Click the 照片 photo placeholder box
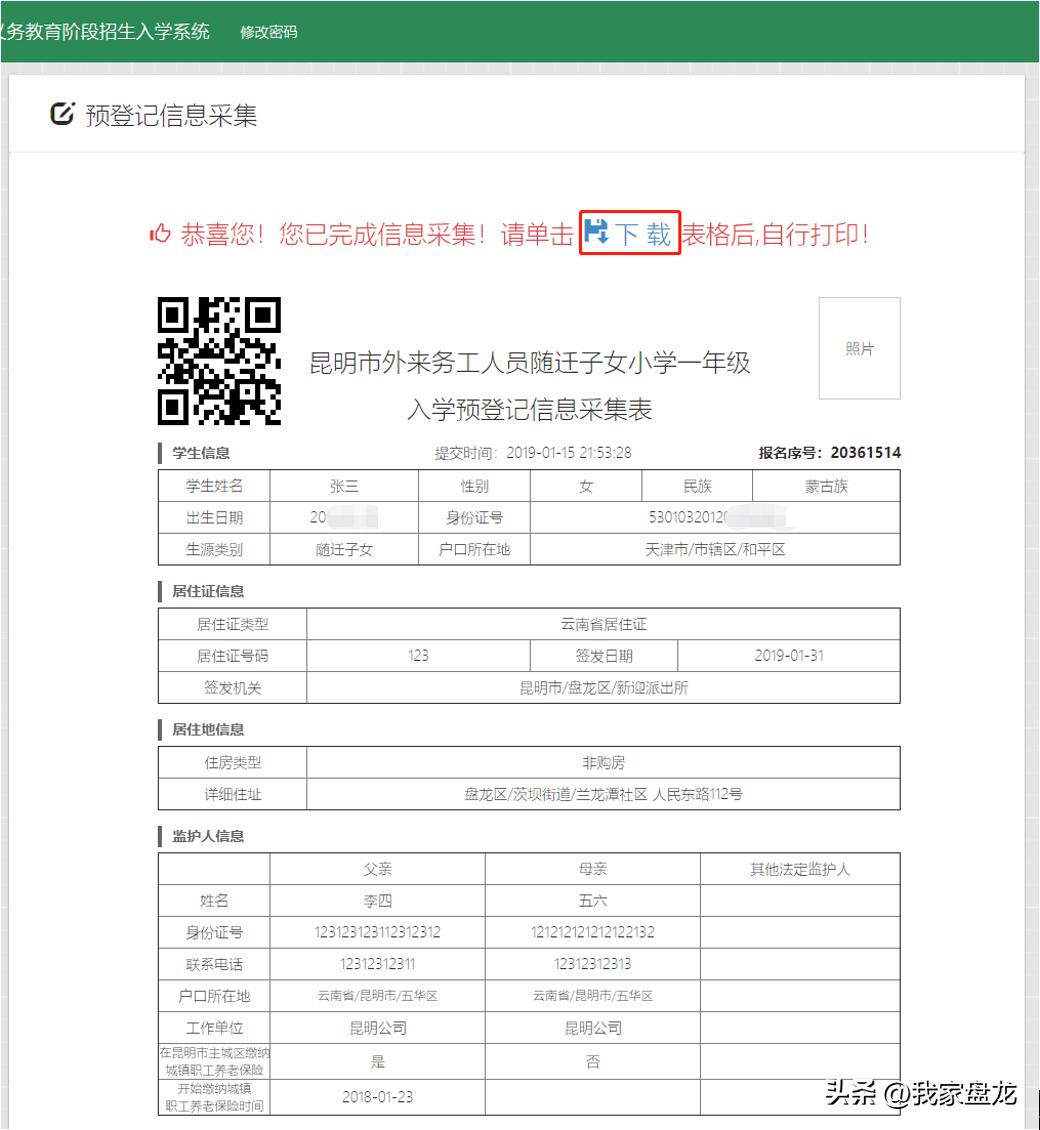Screen dimensions: 1040x1130 pos(858,346)
